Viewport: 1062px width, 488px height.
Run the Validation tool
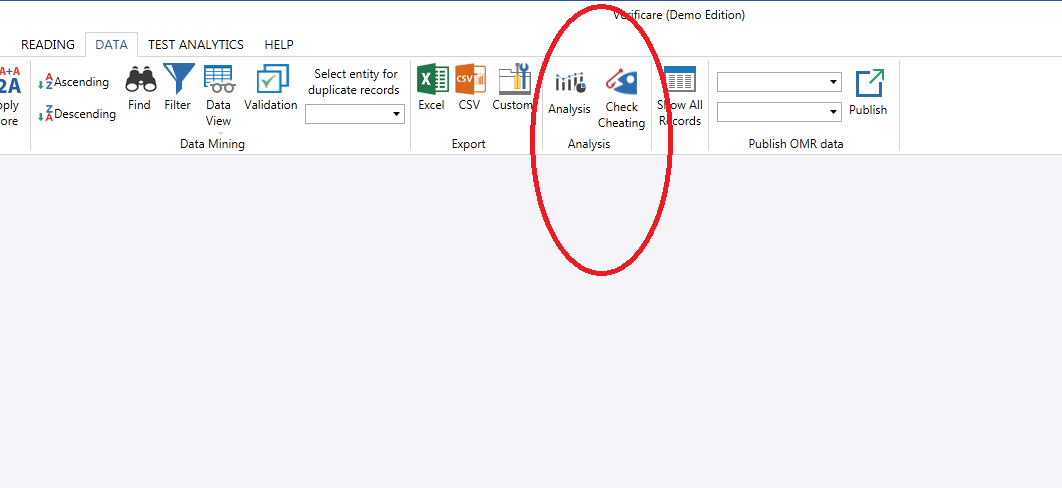click(x=271, y=89)
